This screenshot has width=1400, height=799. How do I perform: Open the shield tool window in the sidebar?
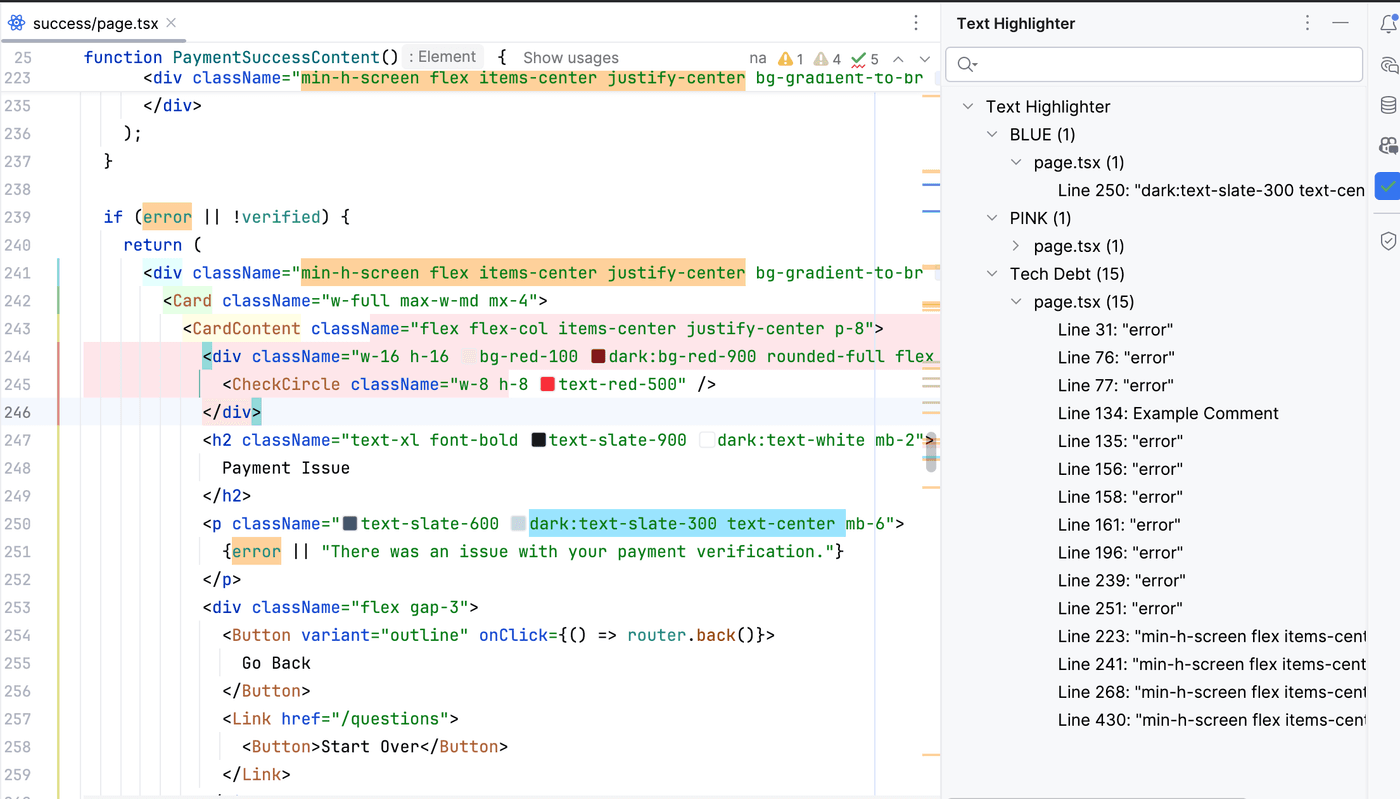[1388, 241]
